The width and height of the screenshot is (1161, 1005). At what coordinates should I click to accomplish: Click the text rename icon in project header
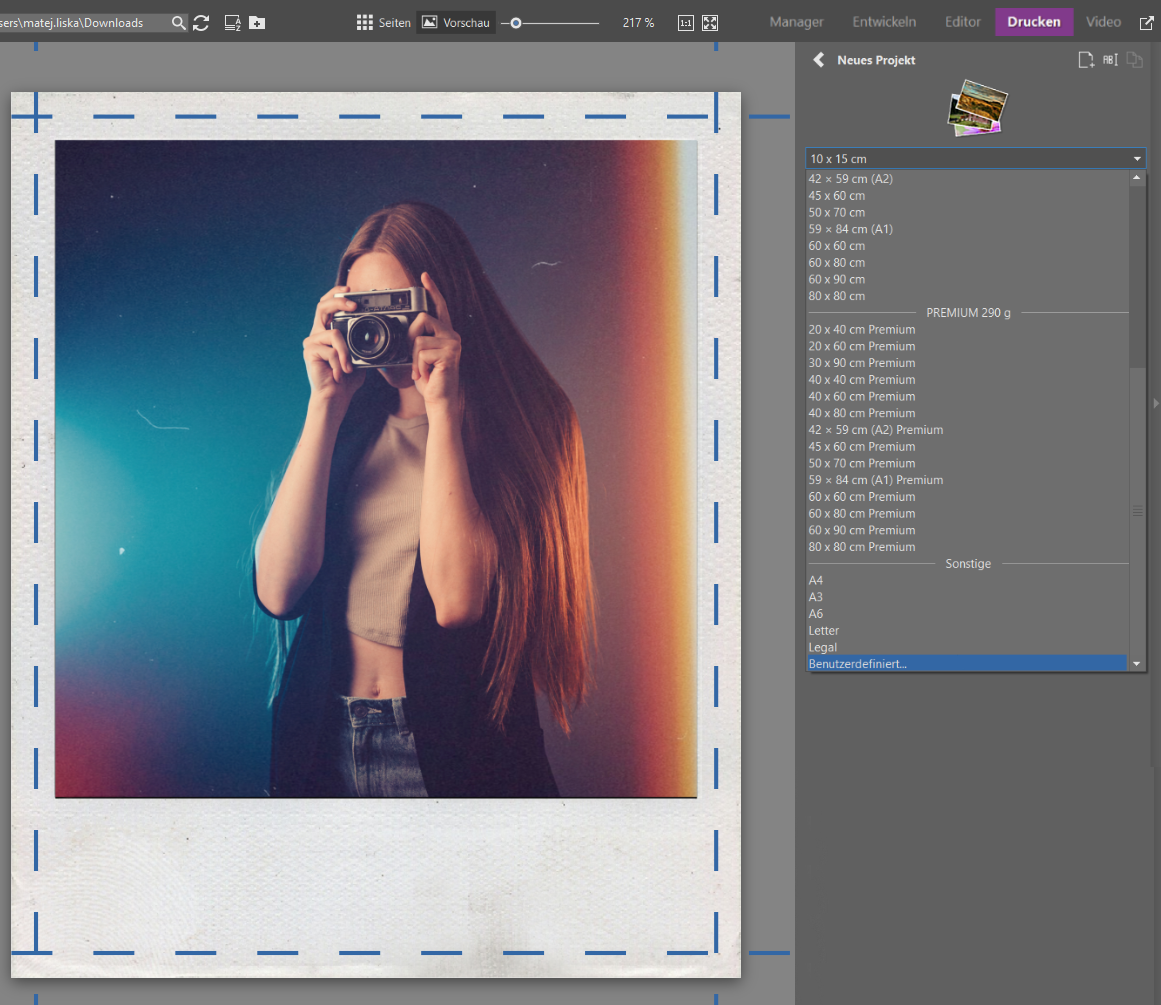tap(1110, 60)
